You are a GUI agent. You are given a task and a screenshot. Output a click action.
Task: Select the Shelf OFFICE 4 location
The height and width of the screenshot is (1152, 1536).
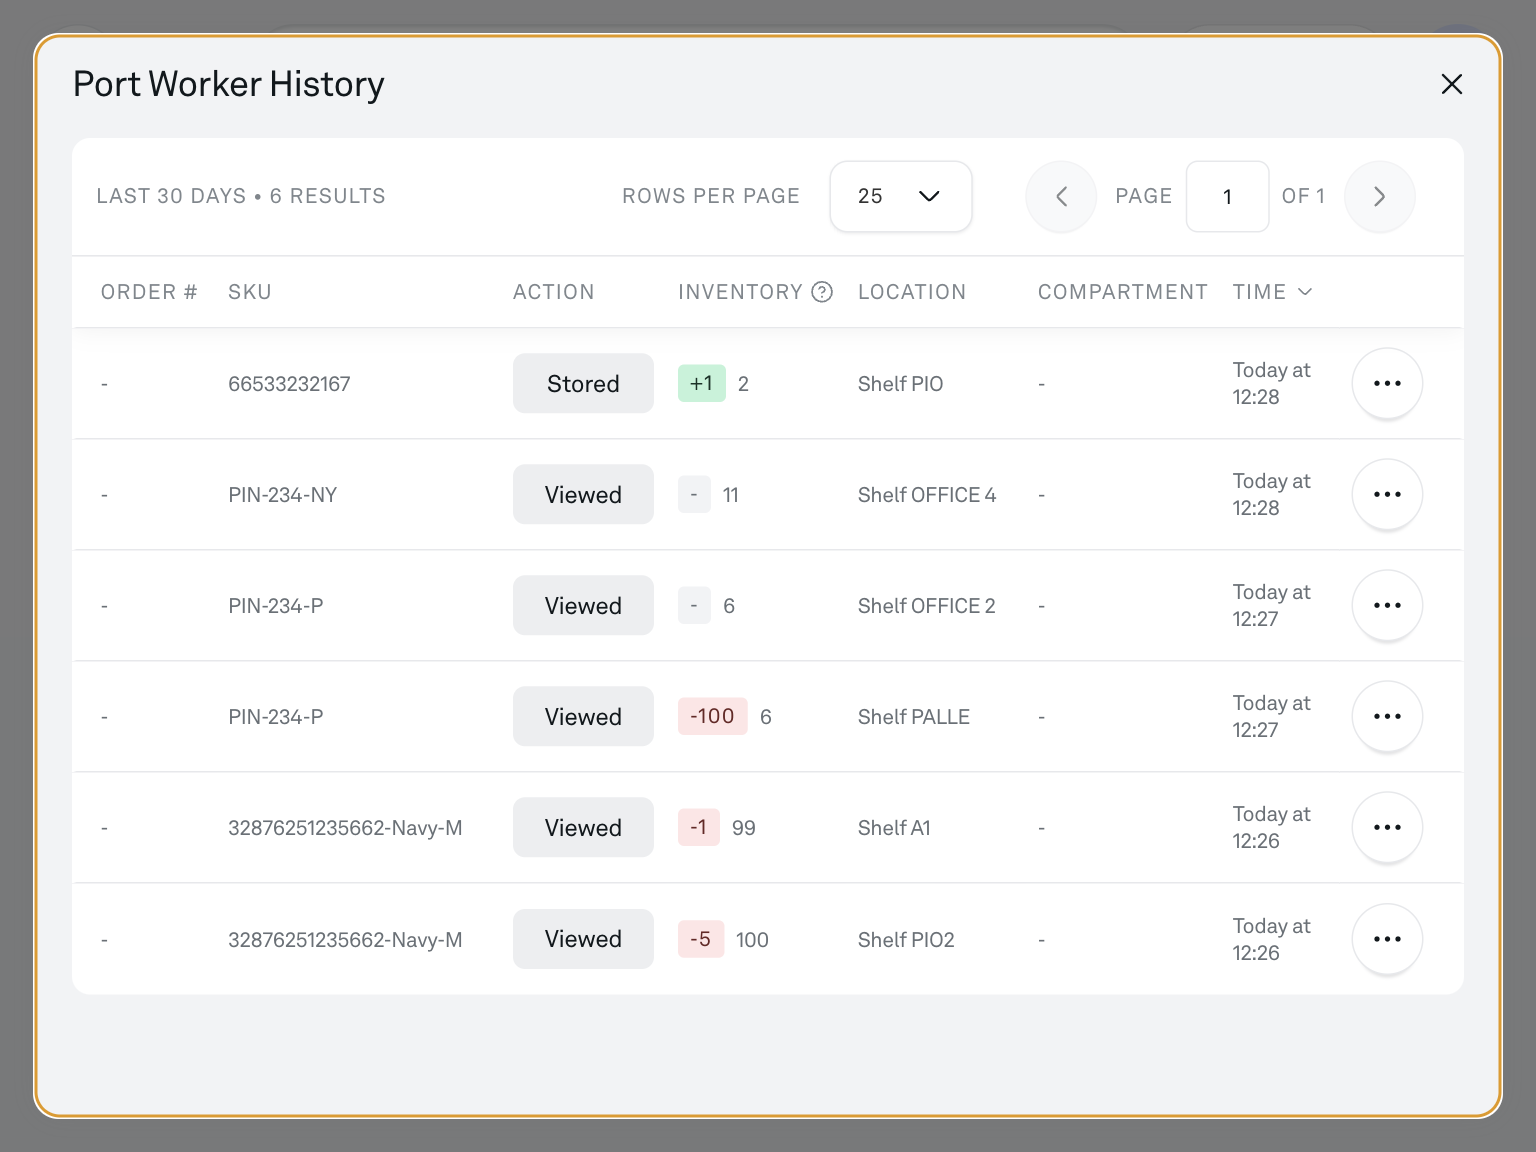(x=926, y=495)
